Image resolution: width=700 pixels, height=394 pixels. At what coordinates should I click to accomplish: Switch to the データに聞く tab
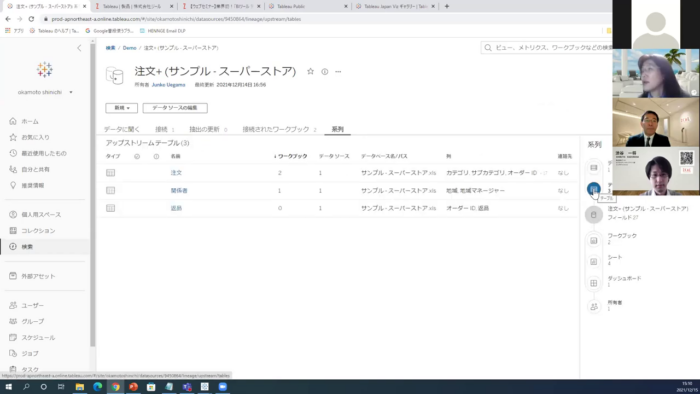pos(122,129)
